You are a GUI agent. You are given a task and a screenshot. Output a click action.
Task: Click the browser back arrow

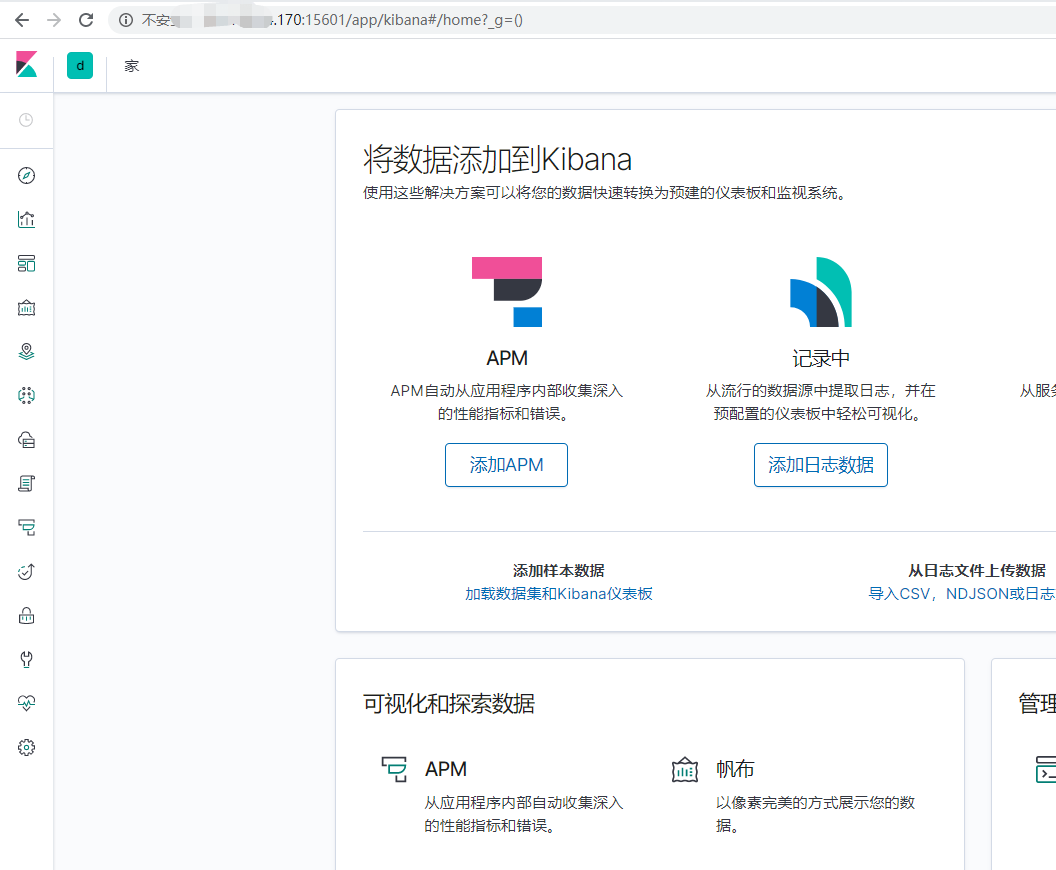(x=22, y=20)
